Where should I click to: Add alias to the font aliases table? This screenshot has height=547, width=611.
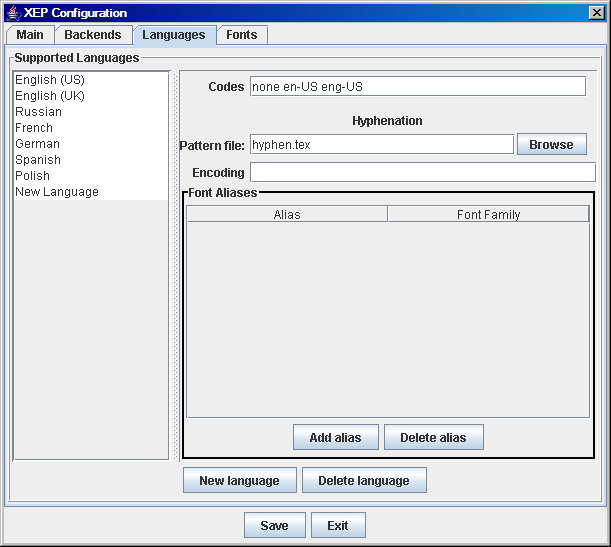tap(336, 438)
